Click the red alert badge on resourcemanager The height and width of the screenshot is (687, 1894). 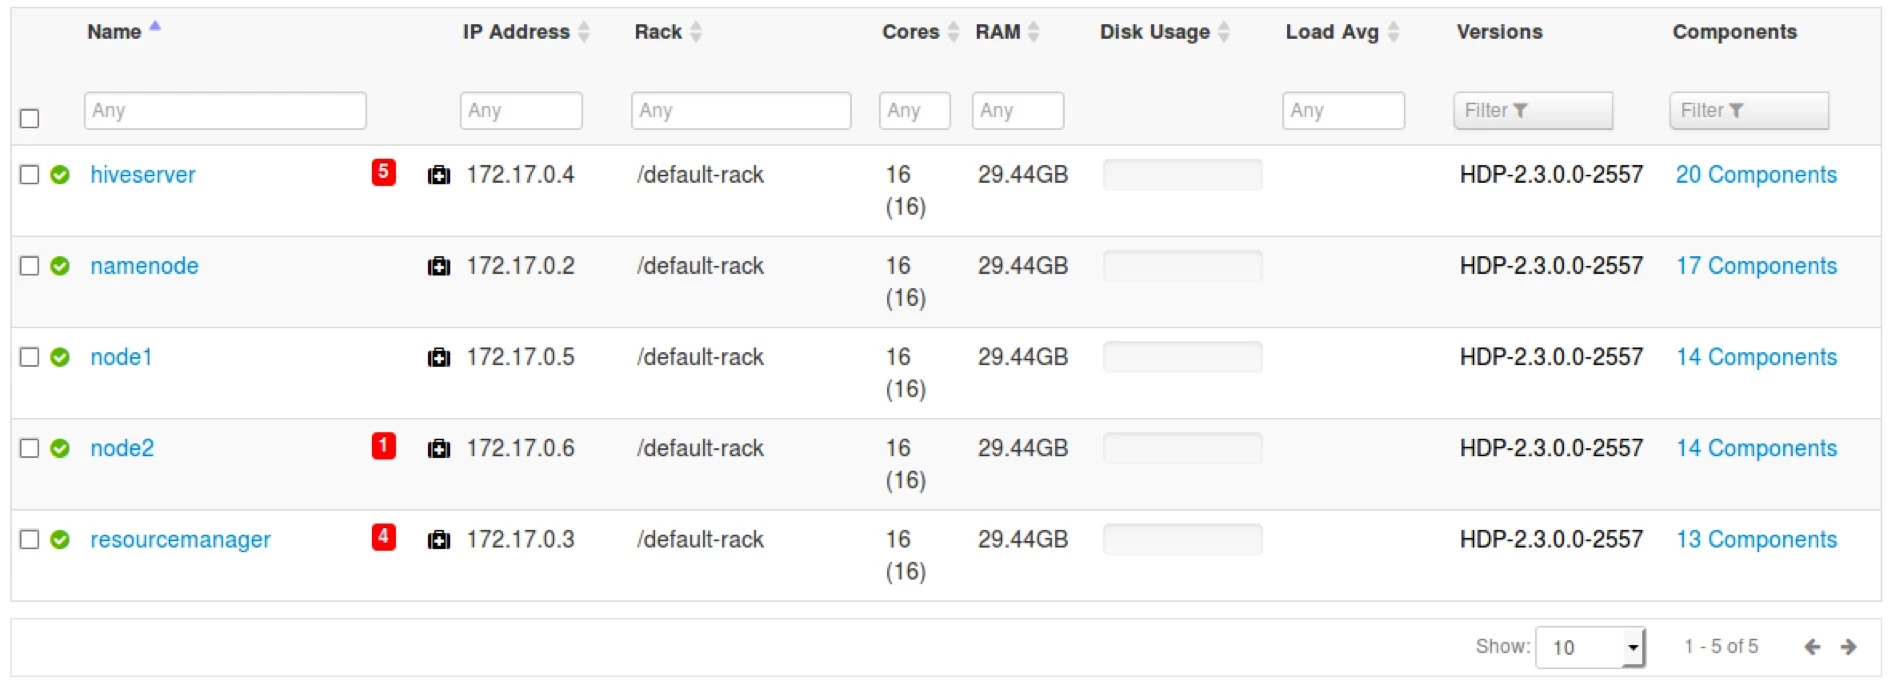(383, 537)
